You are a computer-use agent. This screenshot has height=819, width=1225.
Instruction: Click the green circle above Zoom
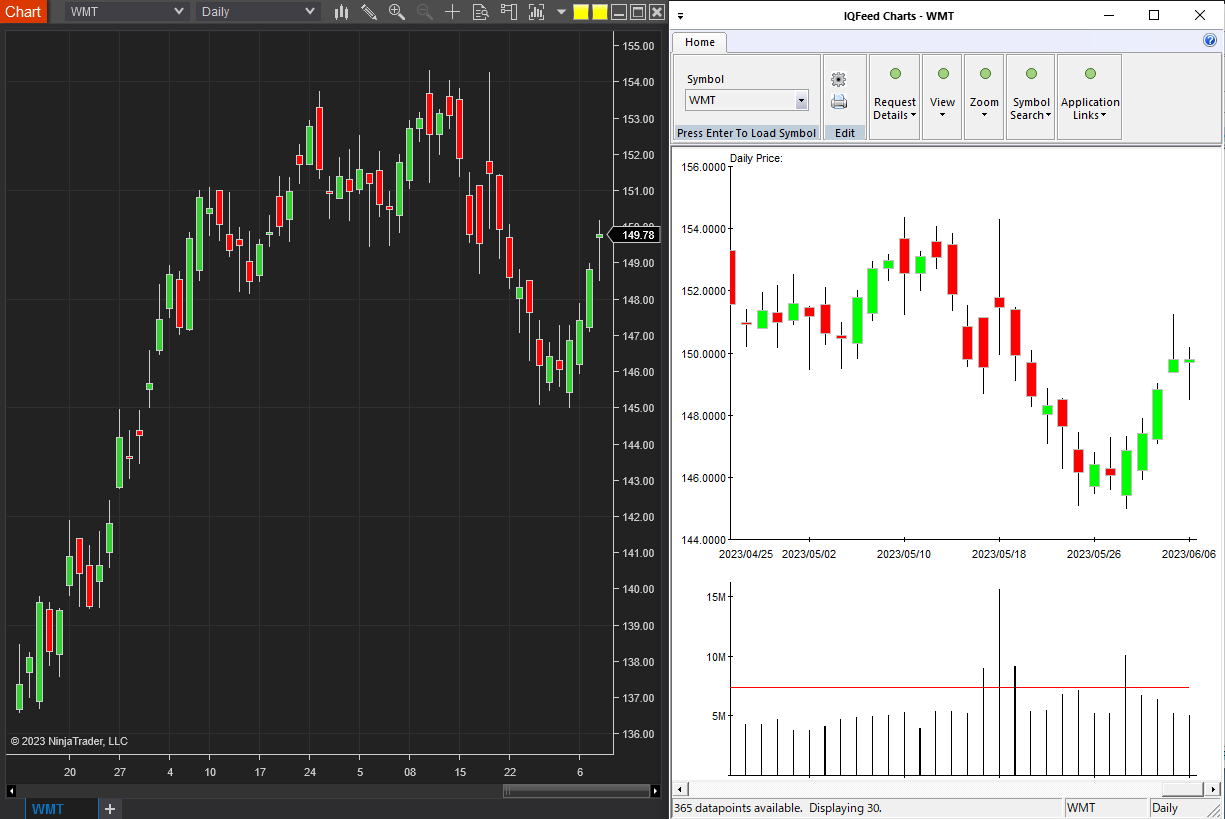[x=985, y=74]
